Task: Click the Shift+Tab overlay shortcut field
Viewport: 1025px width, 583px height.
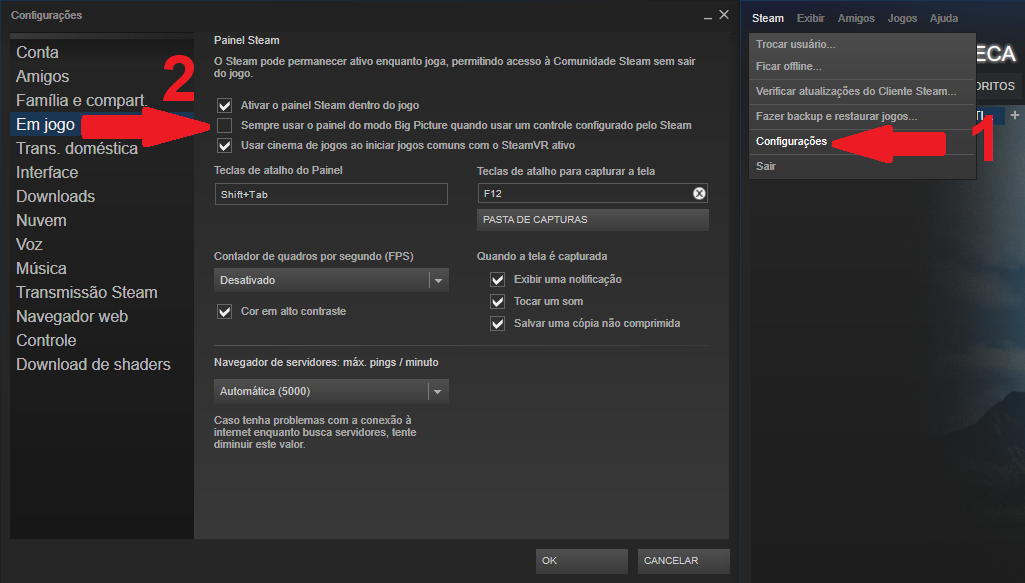Action: 331,194
